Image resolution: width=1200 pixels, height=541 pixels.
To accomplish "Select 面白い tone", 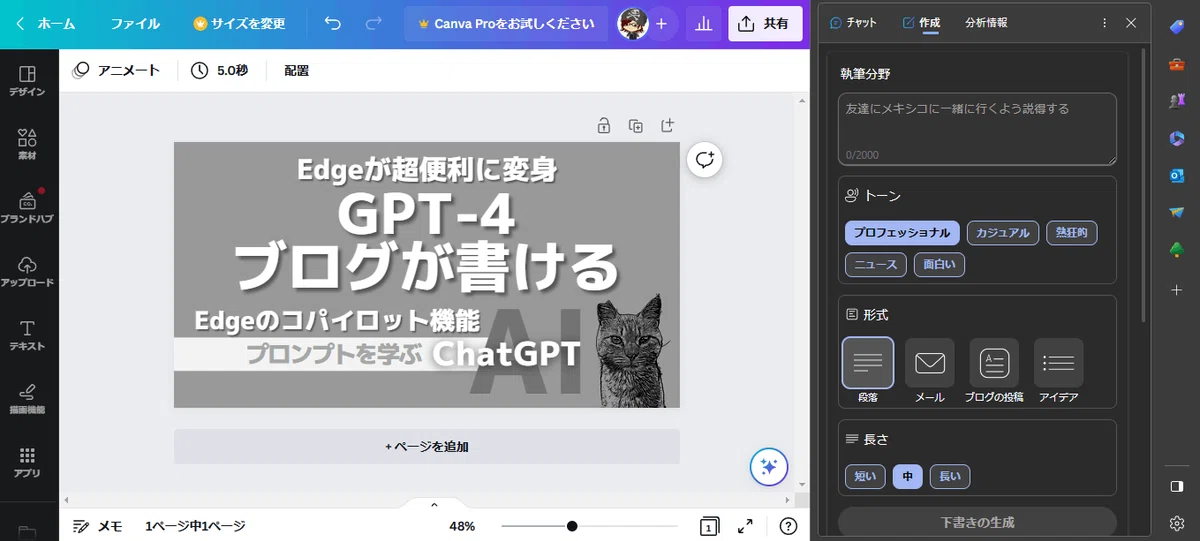I will click(939, 265).
